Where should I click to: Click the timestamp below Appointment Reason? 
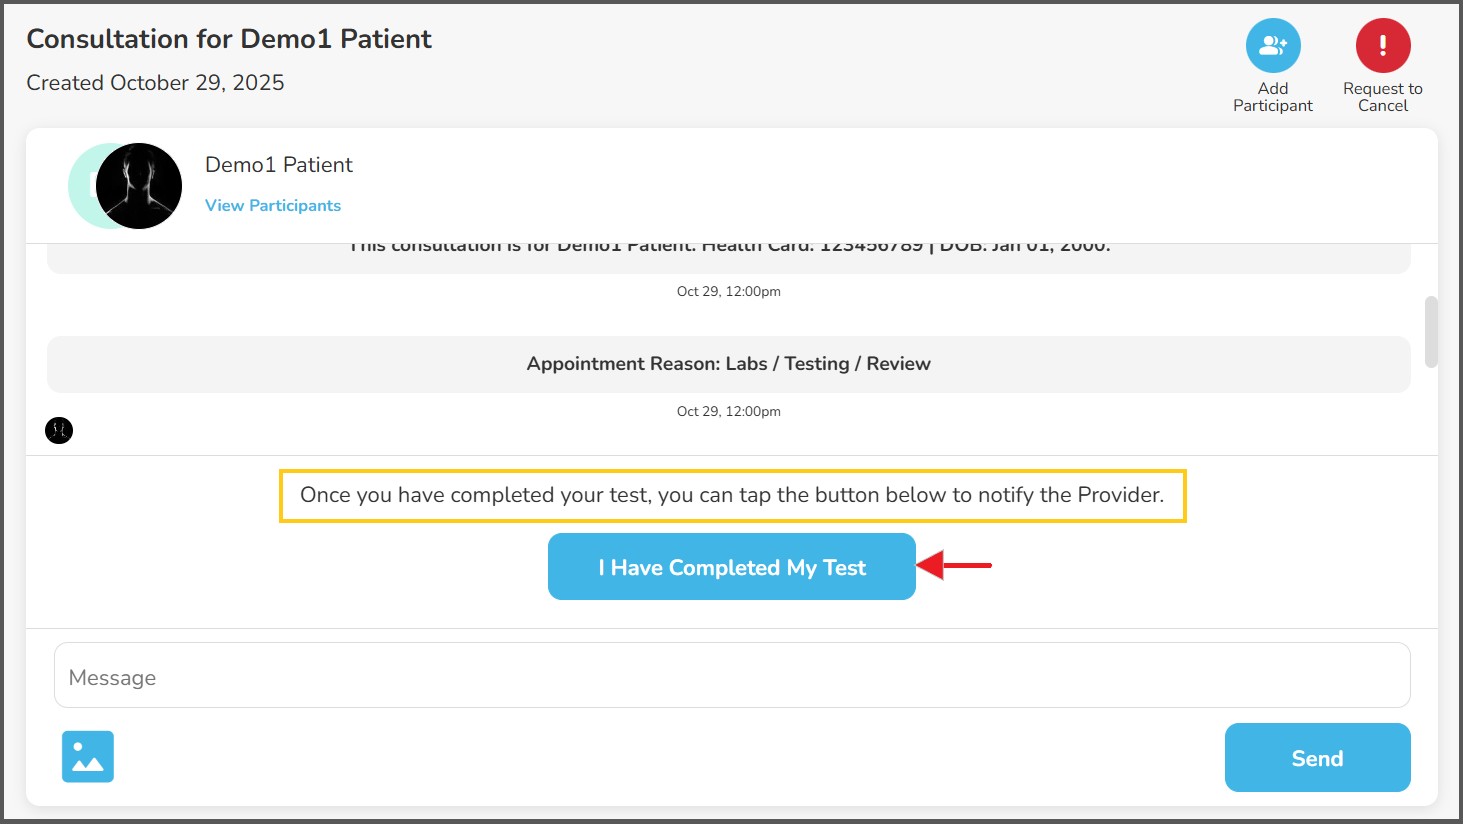[x=728, y=411]
